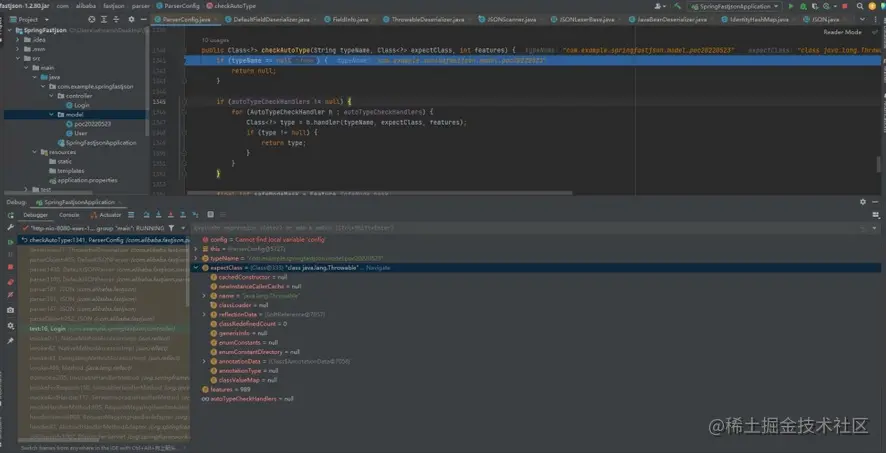
Task: Expand the .idea folder
Action: [18, 40]
